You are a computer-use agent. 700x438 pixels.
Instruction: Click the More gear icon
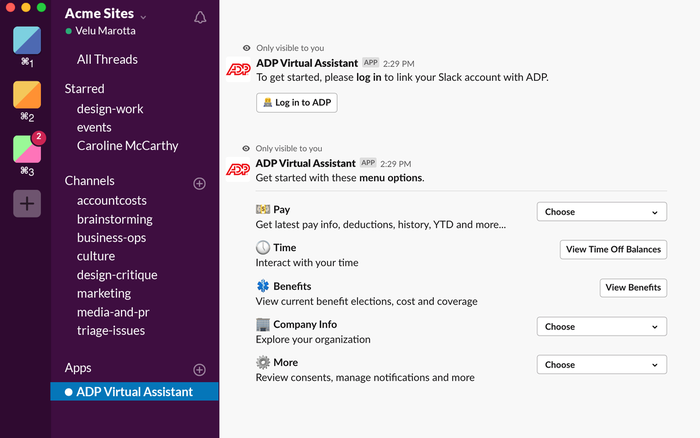tap(262, 362)
